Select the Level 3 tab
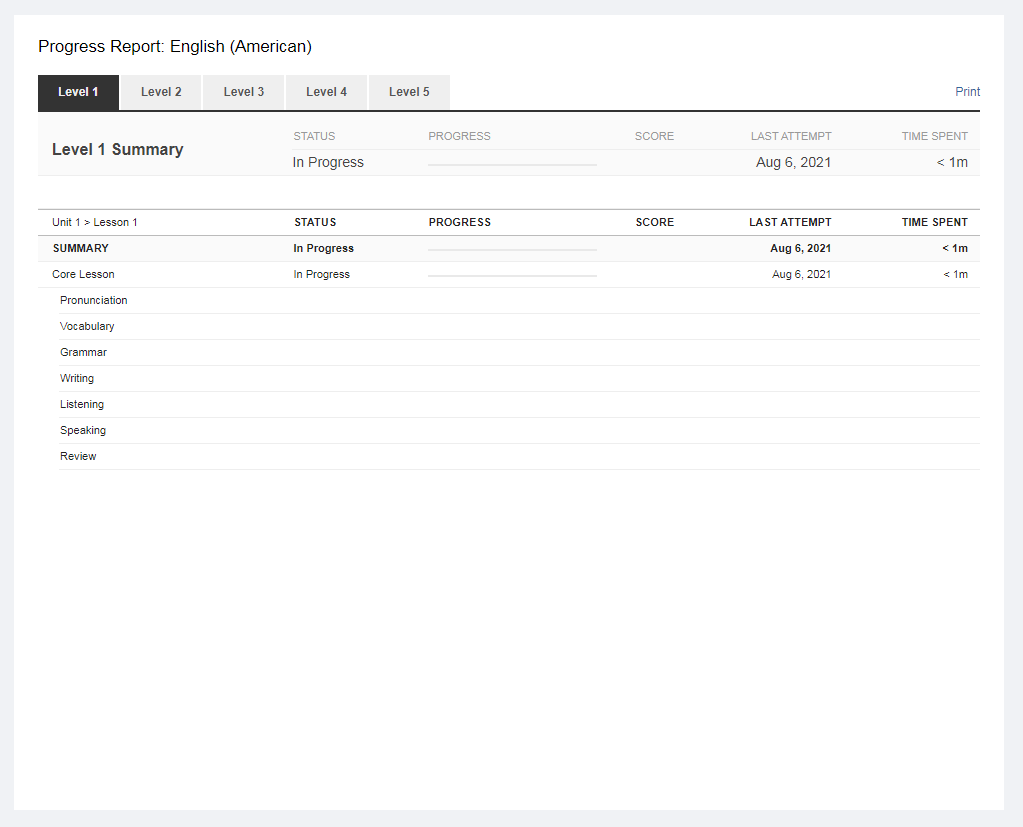 pos(244,92)
